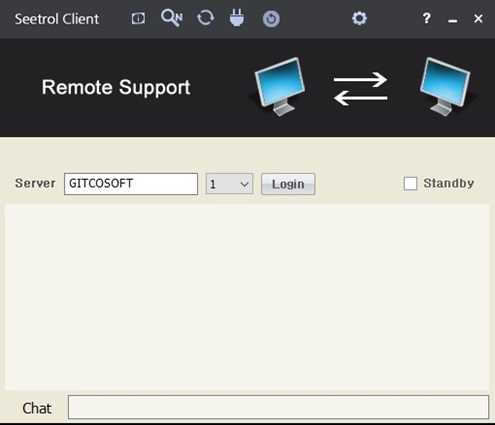
Task: Click the Standby label text
Action: tap(449, 183)
